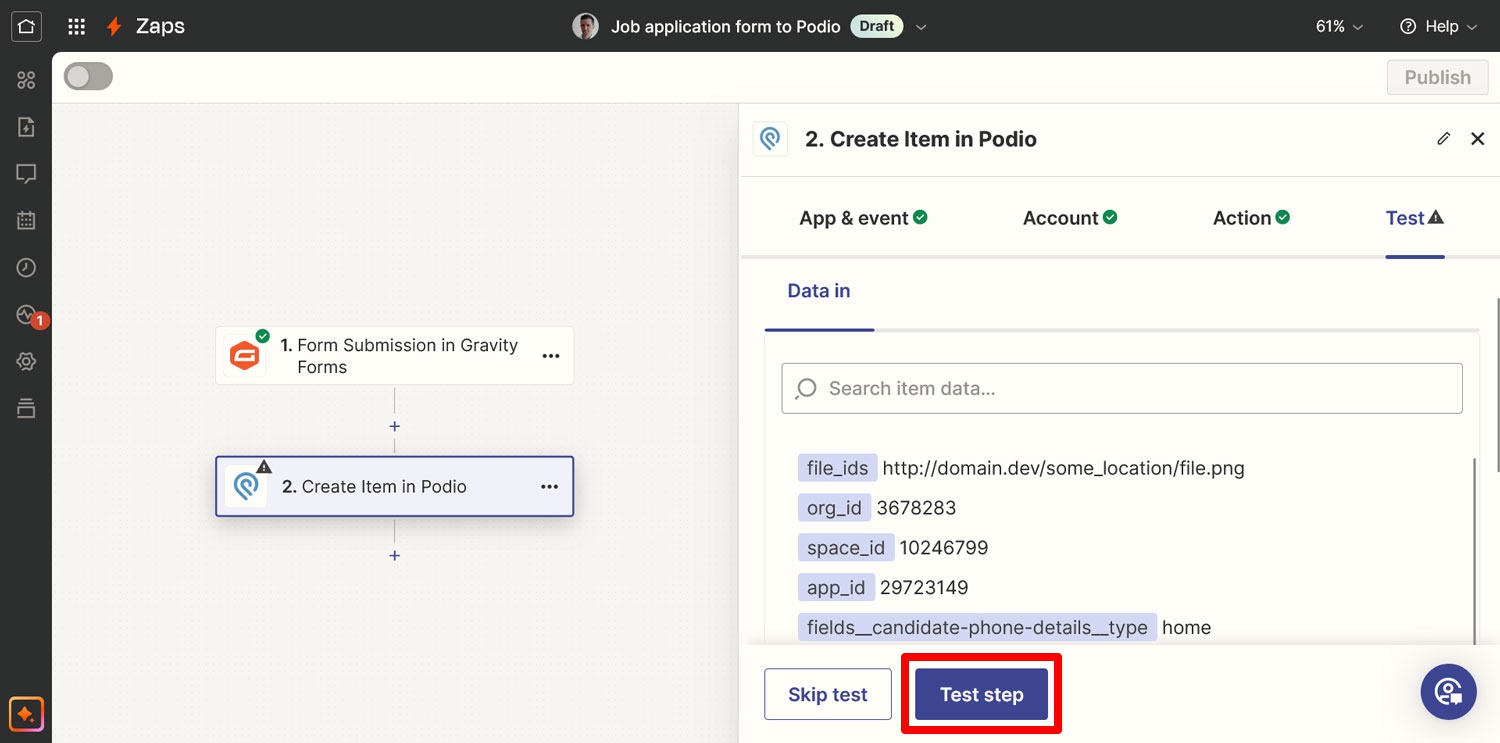Click the Podio icon in panel header

770,139
